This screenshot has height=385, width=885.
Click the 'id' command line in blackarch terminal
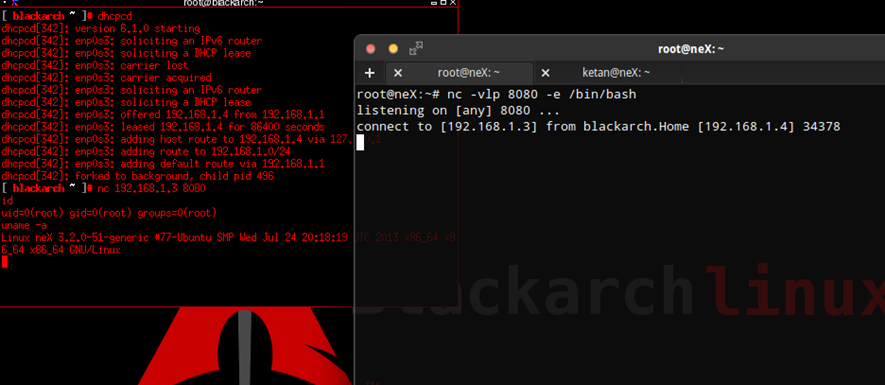coord(7,201)
